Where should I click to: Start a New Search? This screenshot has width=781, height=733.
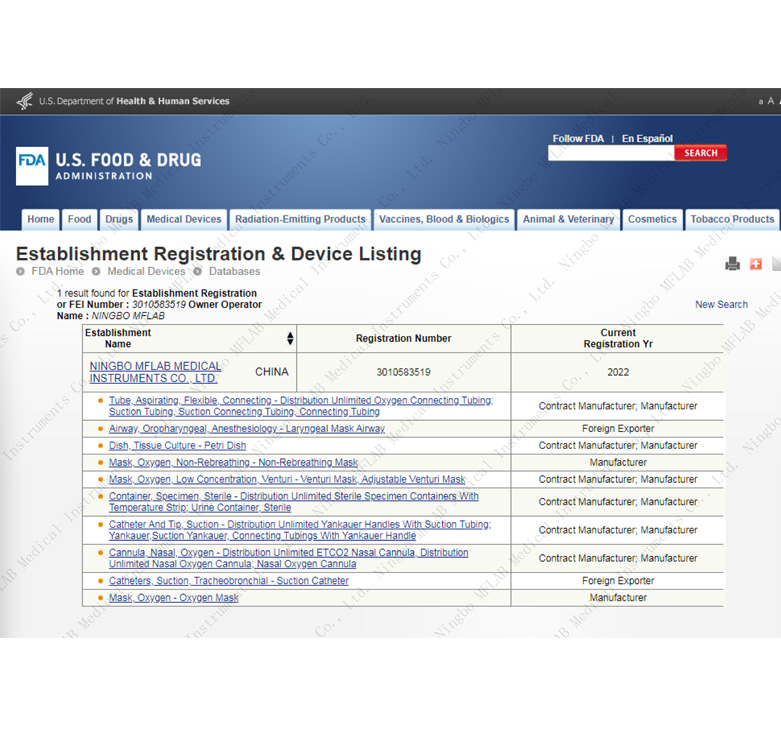(721, 305)
